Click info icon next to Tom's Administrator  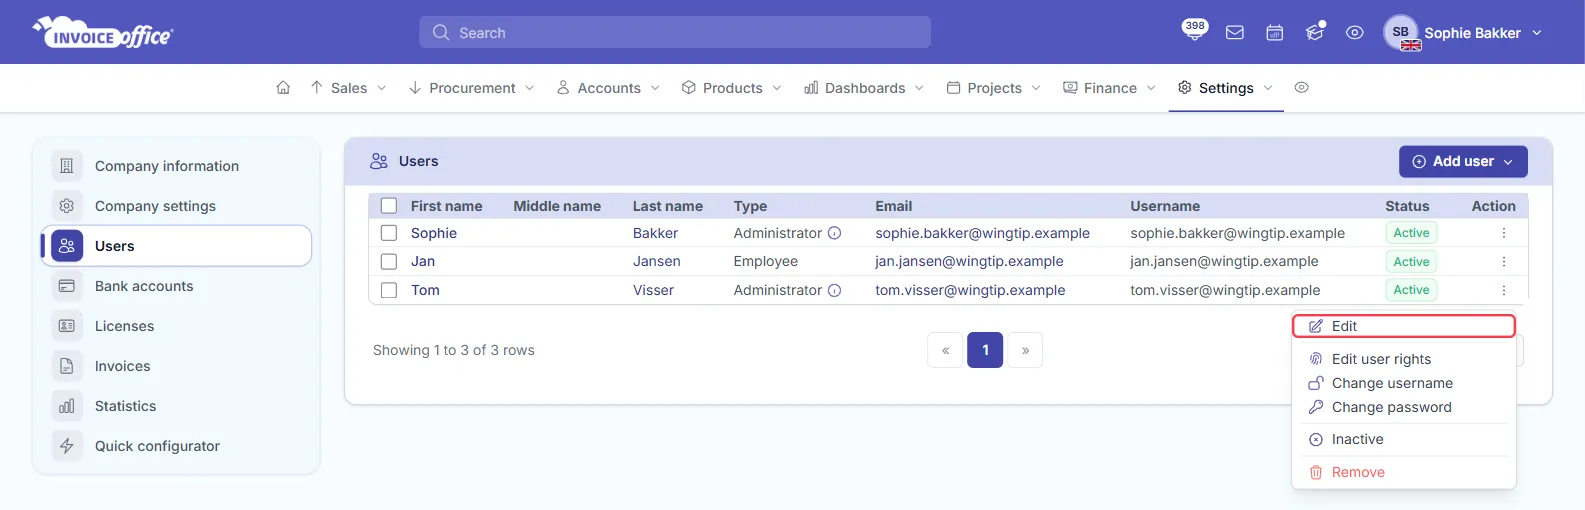pyautogui.click(x=835, y=290)
